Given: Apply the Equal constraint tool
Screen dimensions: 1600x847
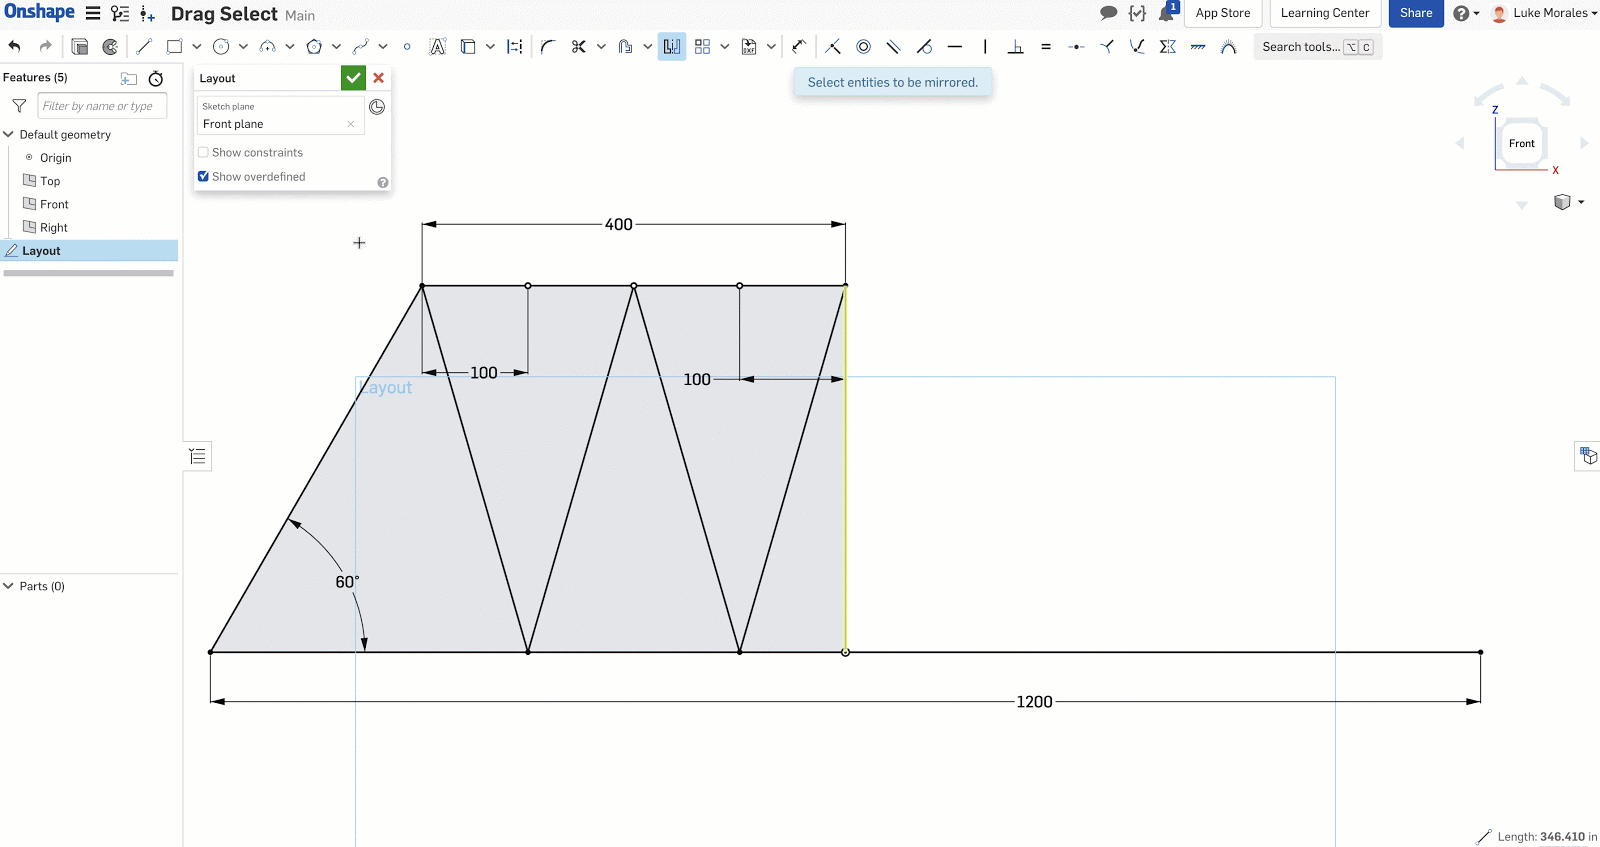Looking at the screenshot, I should click(x=1046, y=46).
